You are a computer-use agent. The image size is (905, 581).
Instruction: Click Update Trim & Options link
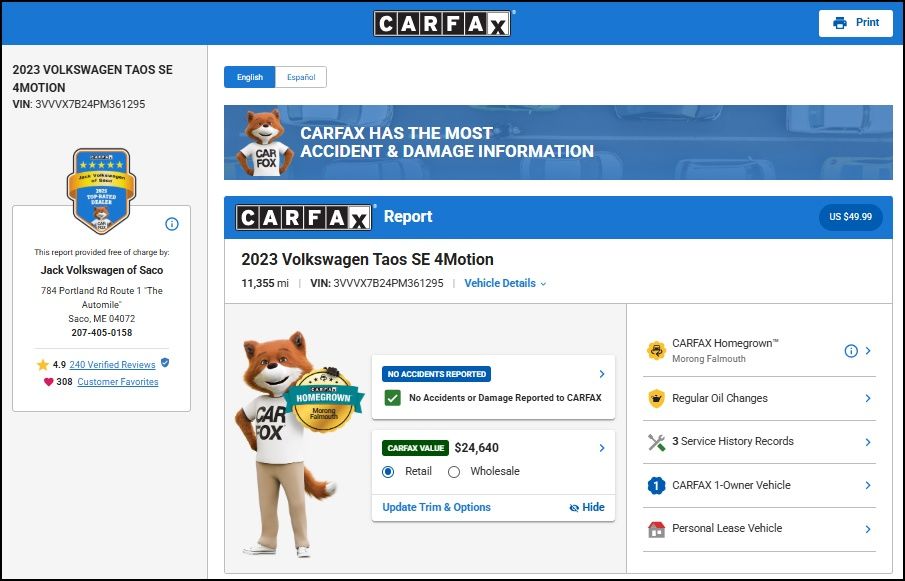point(436,507)
